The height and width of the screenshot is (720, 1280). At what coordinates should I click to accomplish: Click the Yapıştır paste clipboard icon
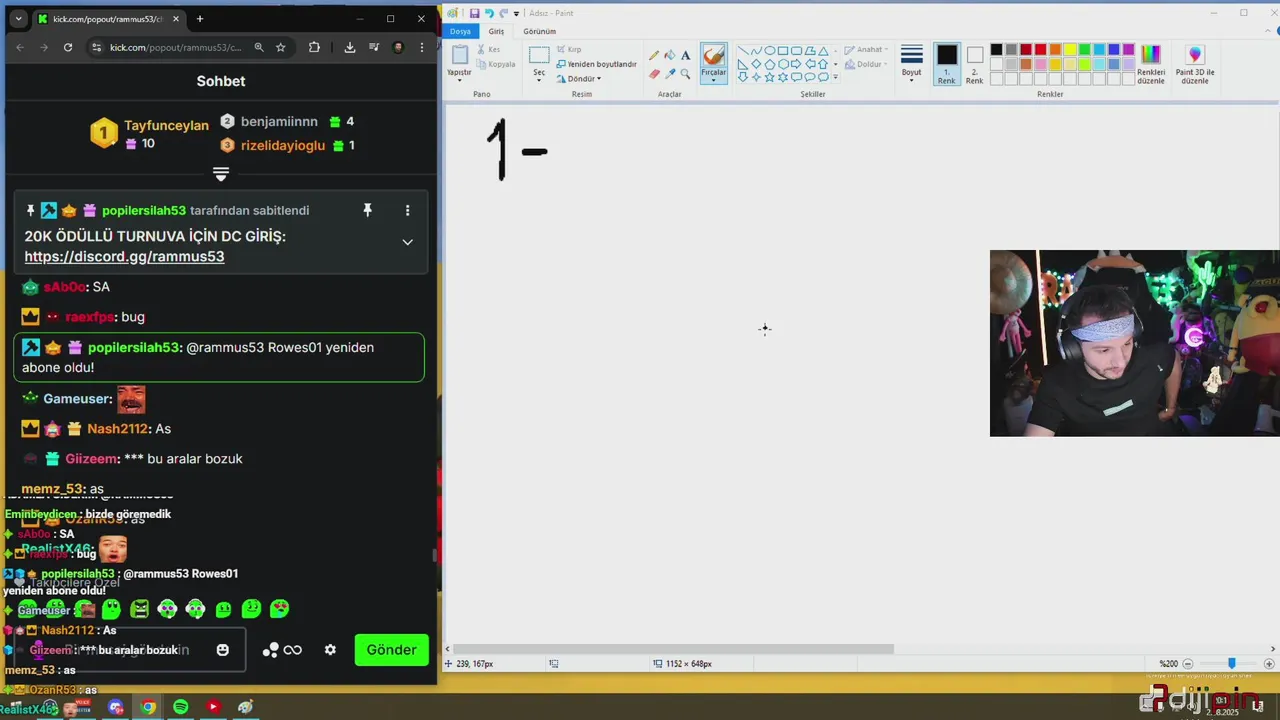(459, 56)
